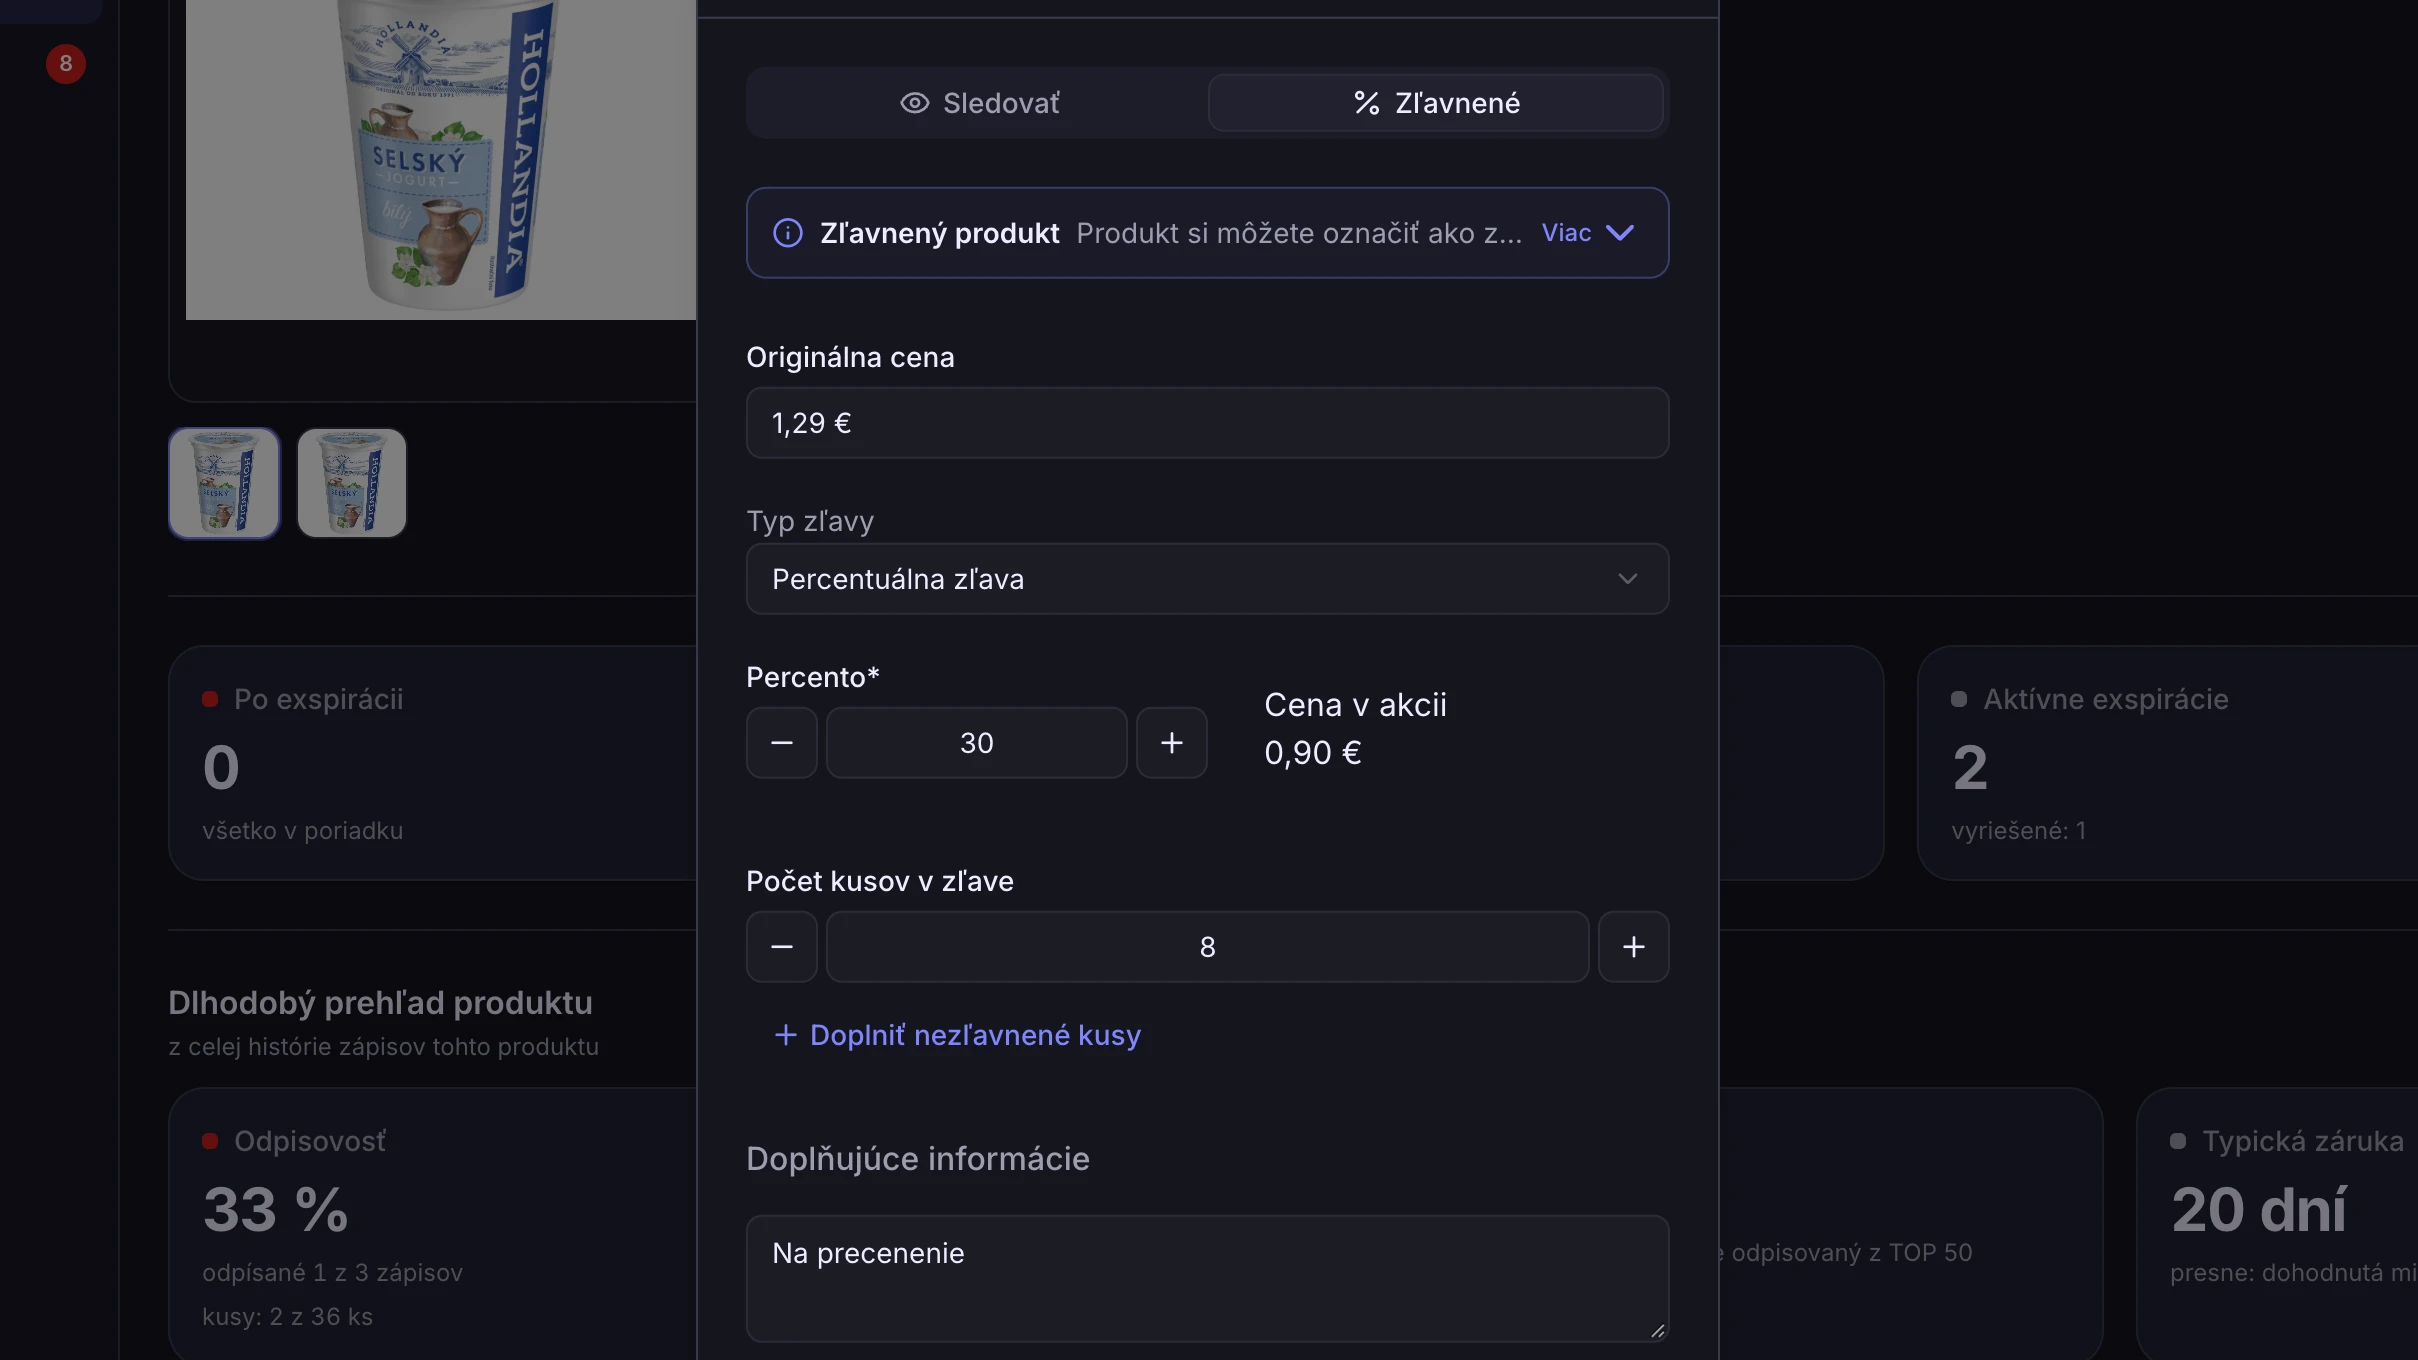Select the first yogurt product thumbnail
Image resolution: width=2418 pixels, height=1360 pixels.
[224, 483]
